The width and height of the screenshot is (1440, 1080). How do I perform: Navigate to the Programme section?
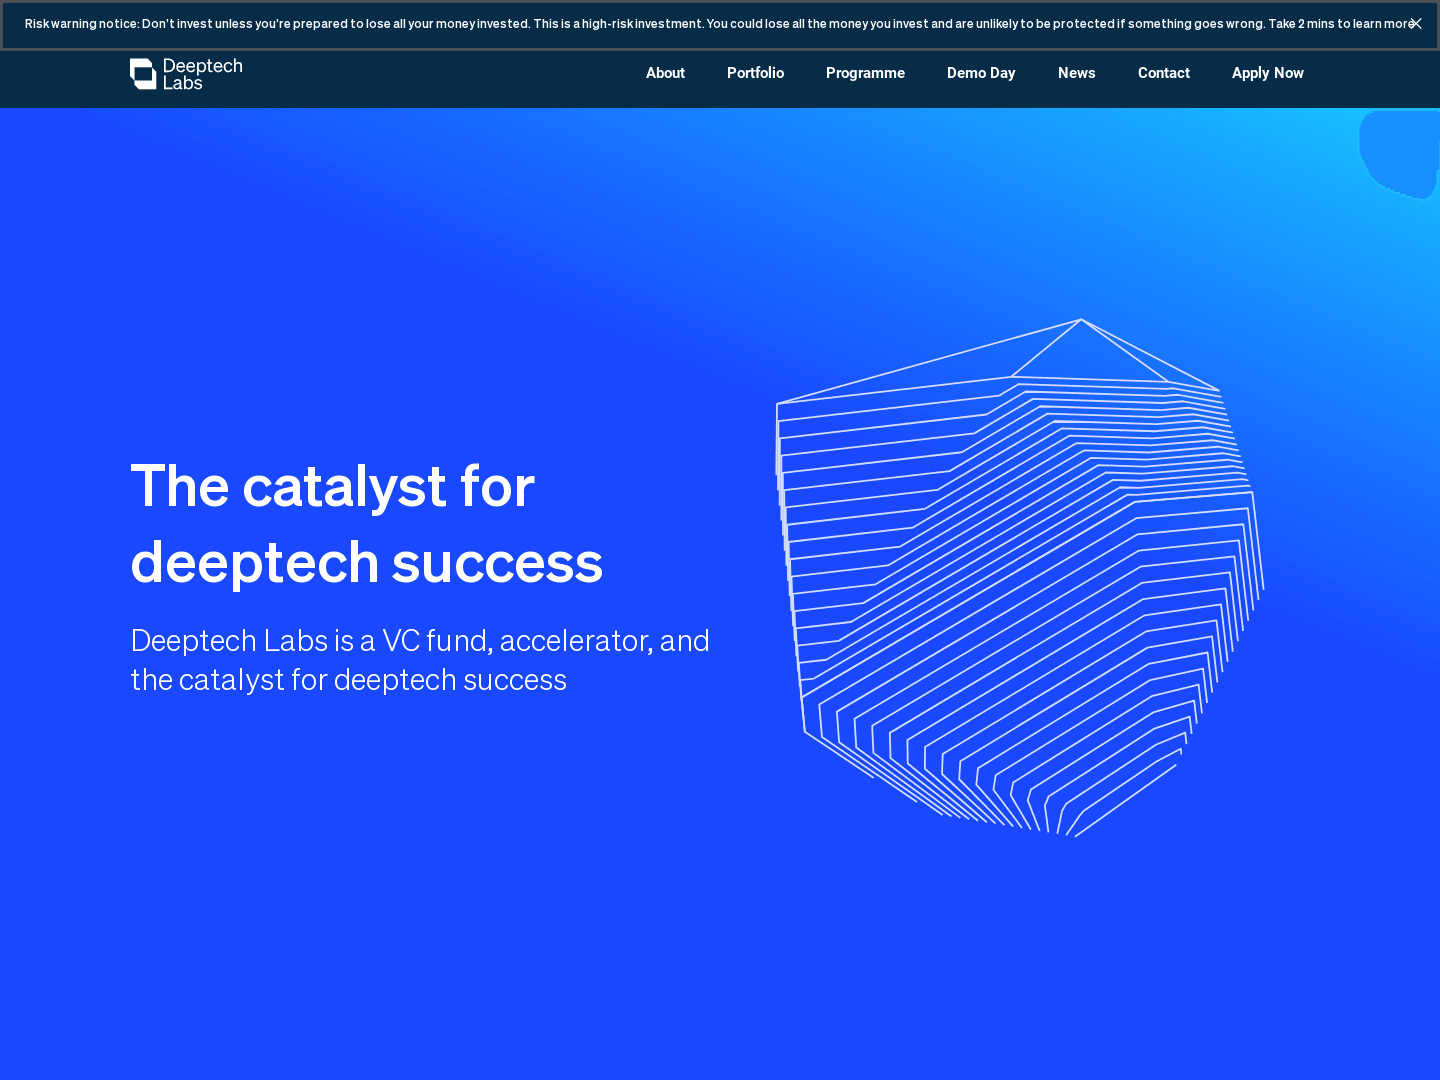[865, 73]
